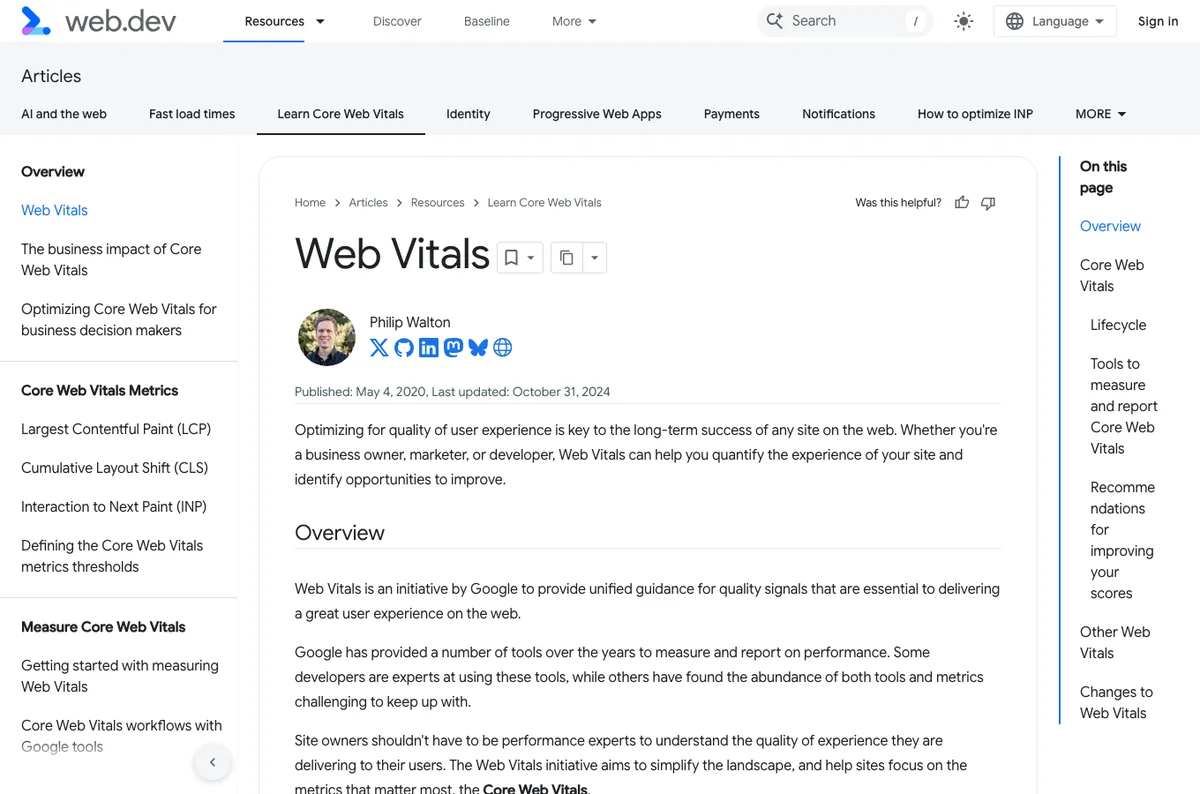Click the thumbs down not helpful icon
Screen dimensions: 1200x794
[988, 203]
